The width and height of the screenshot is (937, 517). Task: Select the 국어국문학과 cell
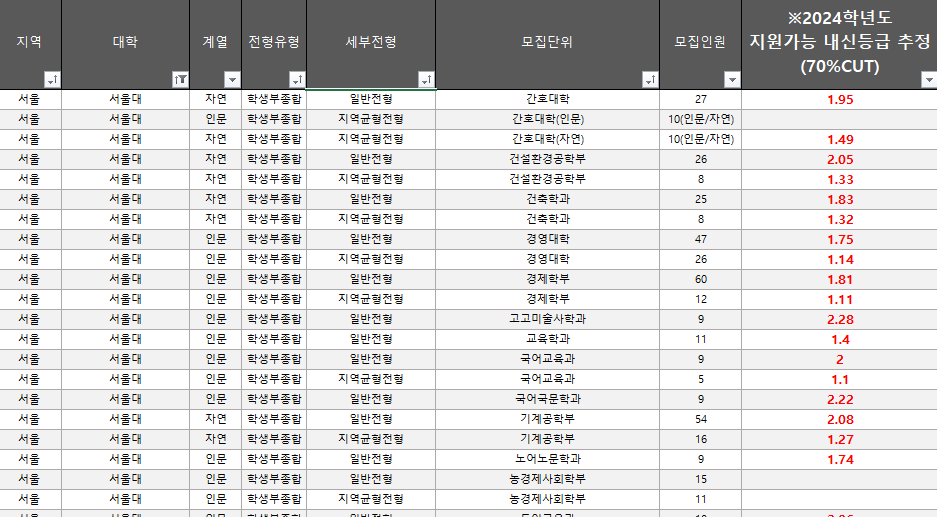coord(547,399)
